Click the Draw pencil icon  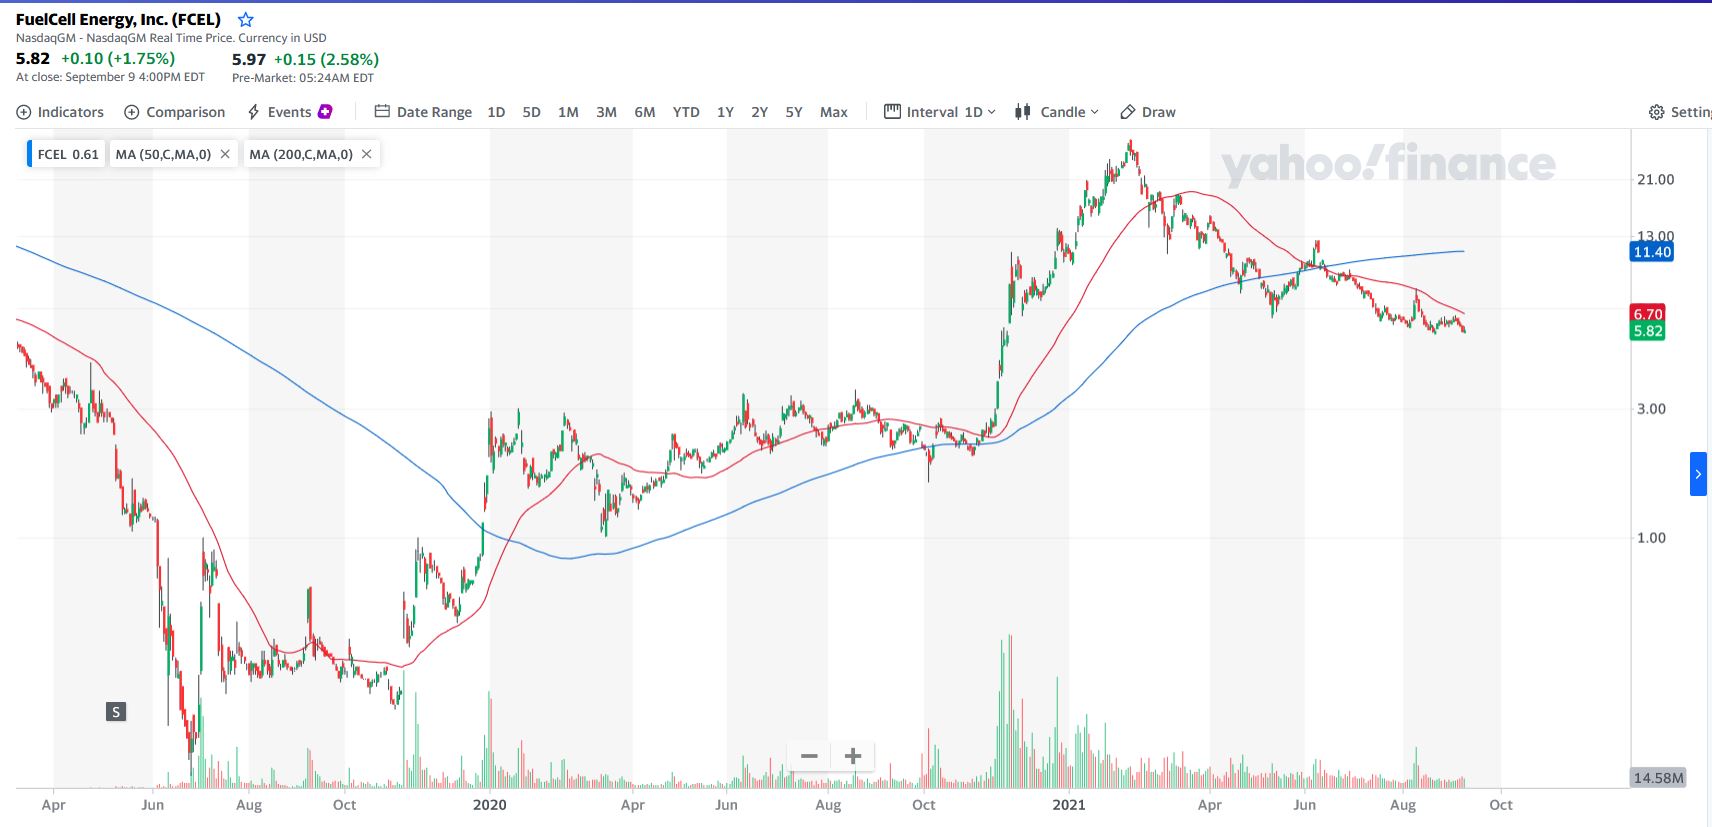1128,112
